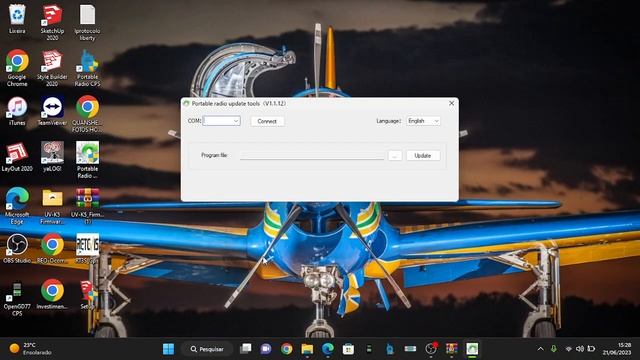The width and height of the screenshot is (640, 360).
Task: Select the QUANSHE... FOTOS Chrome shortcut
Action: coord(87,114)
